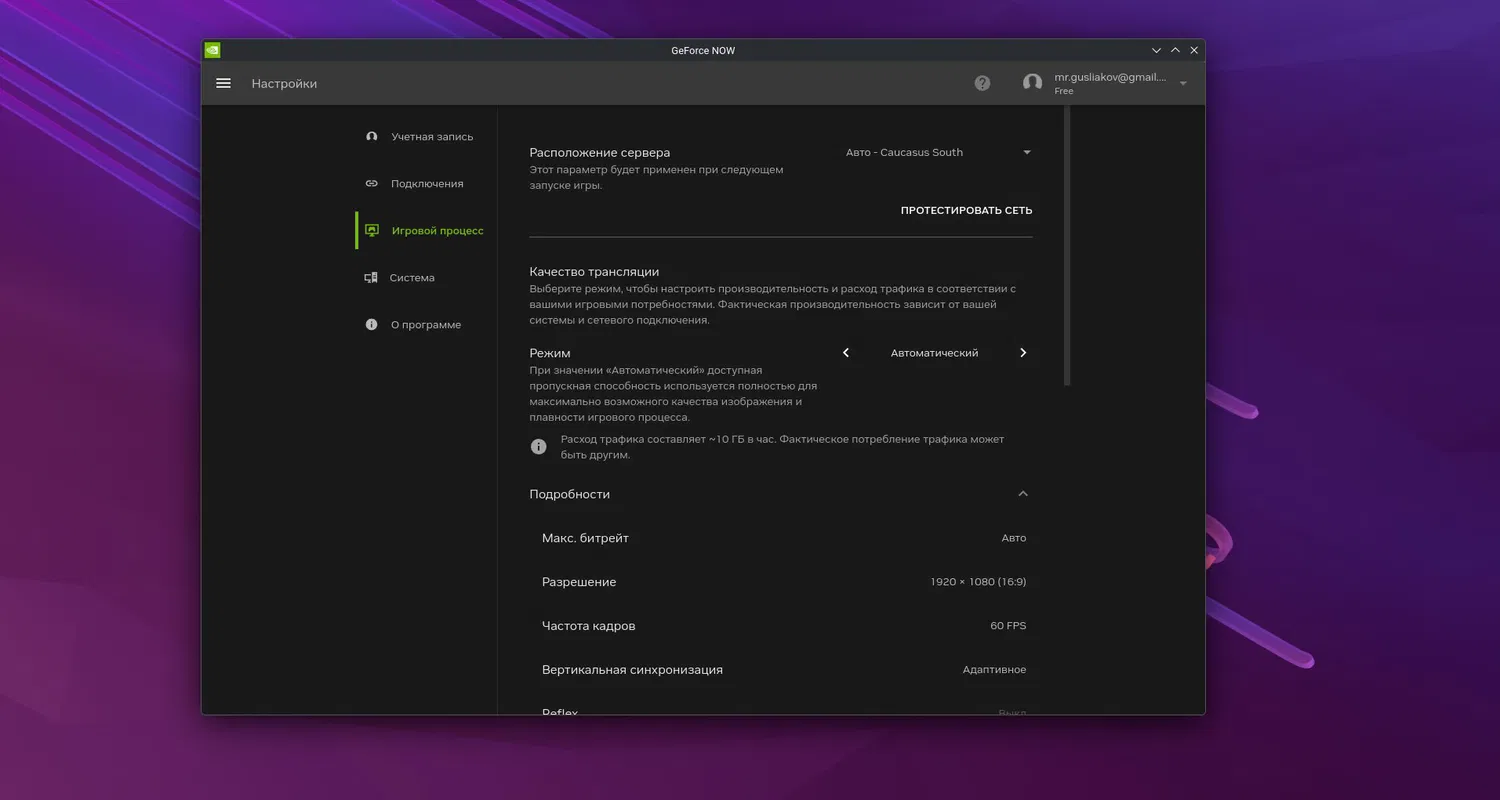Close the GeForce NOW window
This screenshot has width=1500, height=800.
pos(1194,50)
